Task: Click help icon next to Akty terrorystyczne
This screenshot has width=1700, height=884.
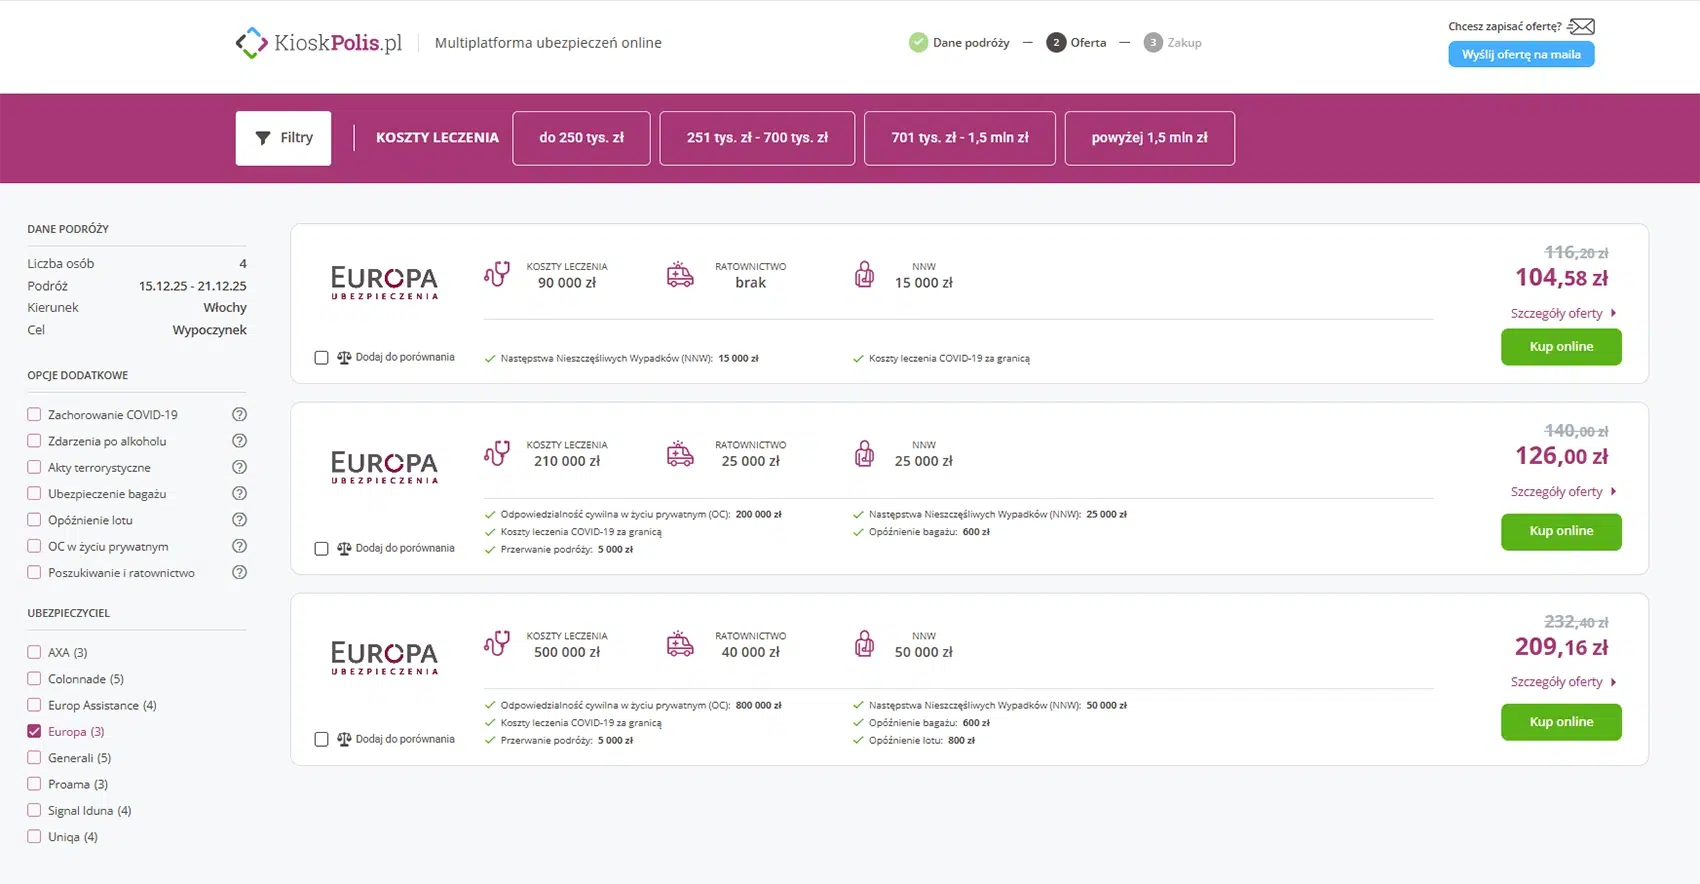Action: [239, 467]
